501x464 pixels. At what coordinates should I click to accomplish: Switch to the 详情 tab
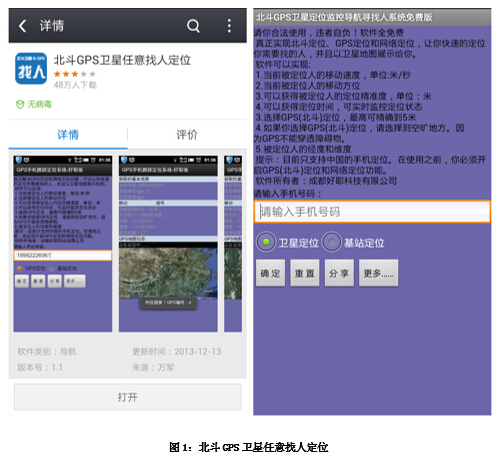(68, 135)
